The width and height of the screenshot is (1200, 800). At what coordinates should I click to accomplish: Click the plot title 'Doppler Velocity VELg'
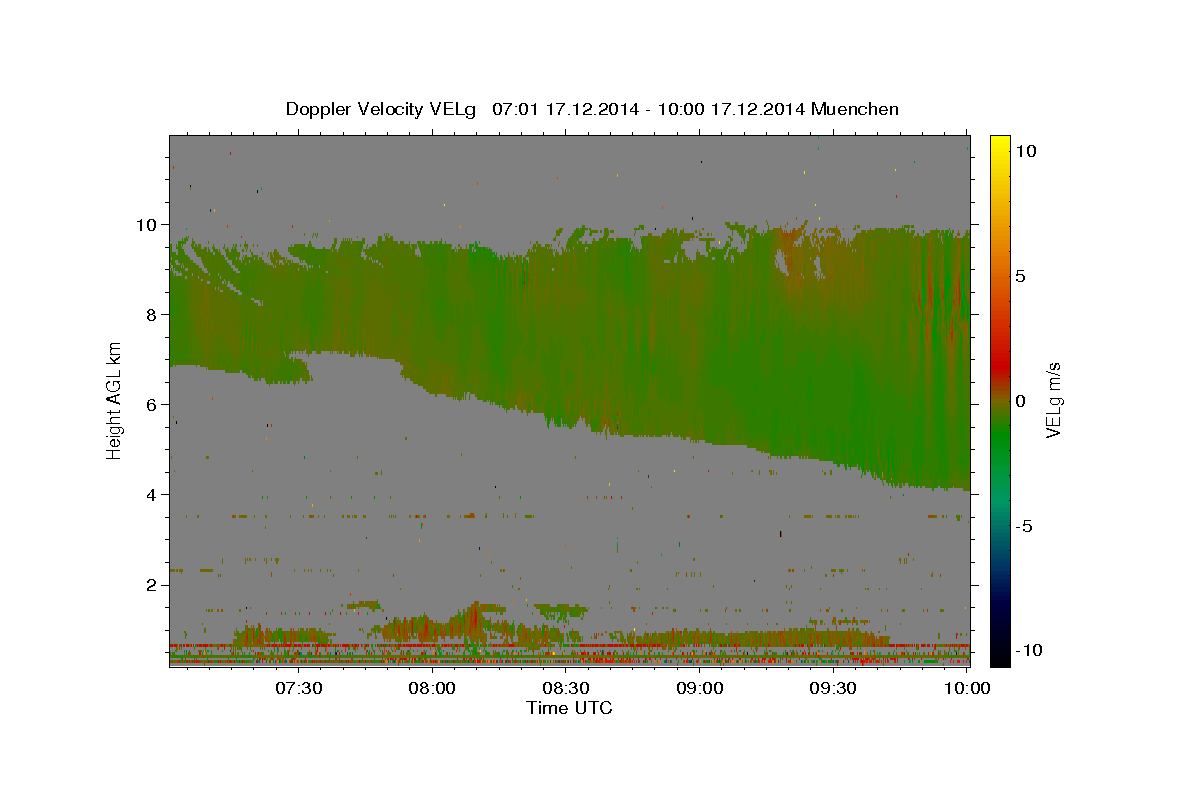point(383,109)
